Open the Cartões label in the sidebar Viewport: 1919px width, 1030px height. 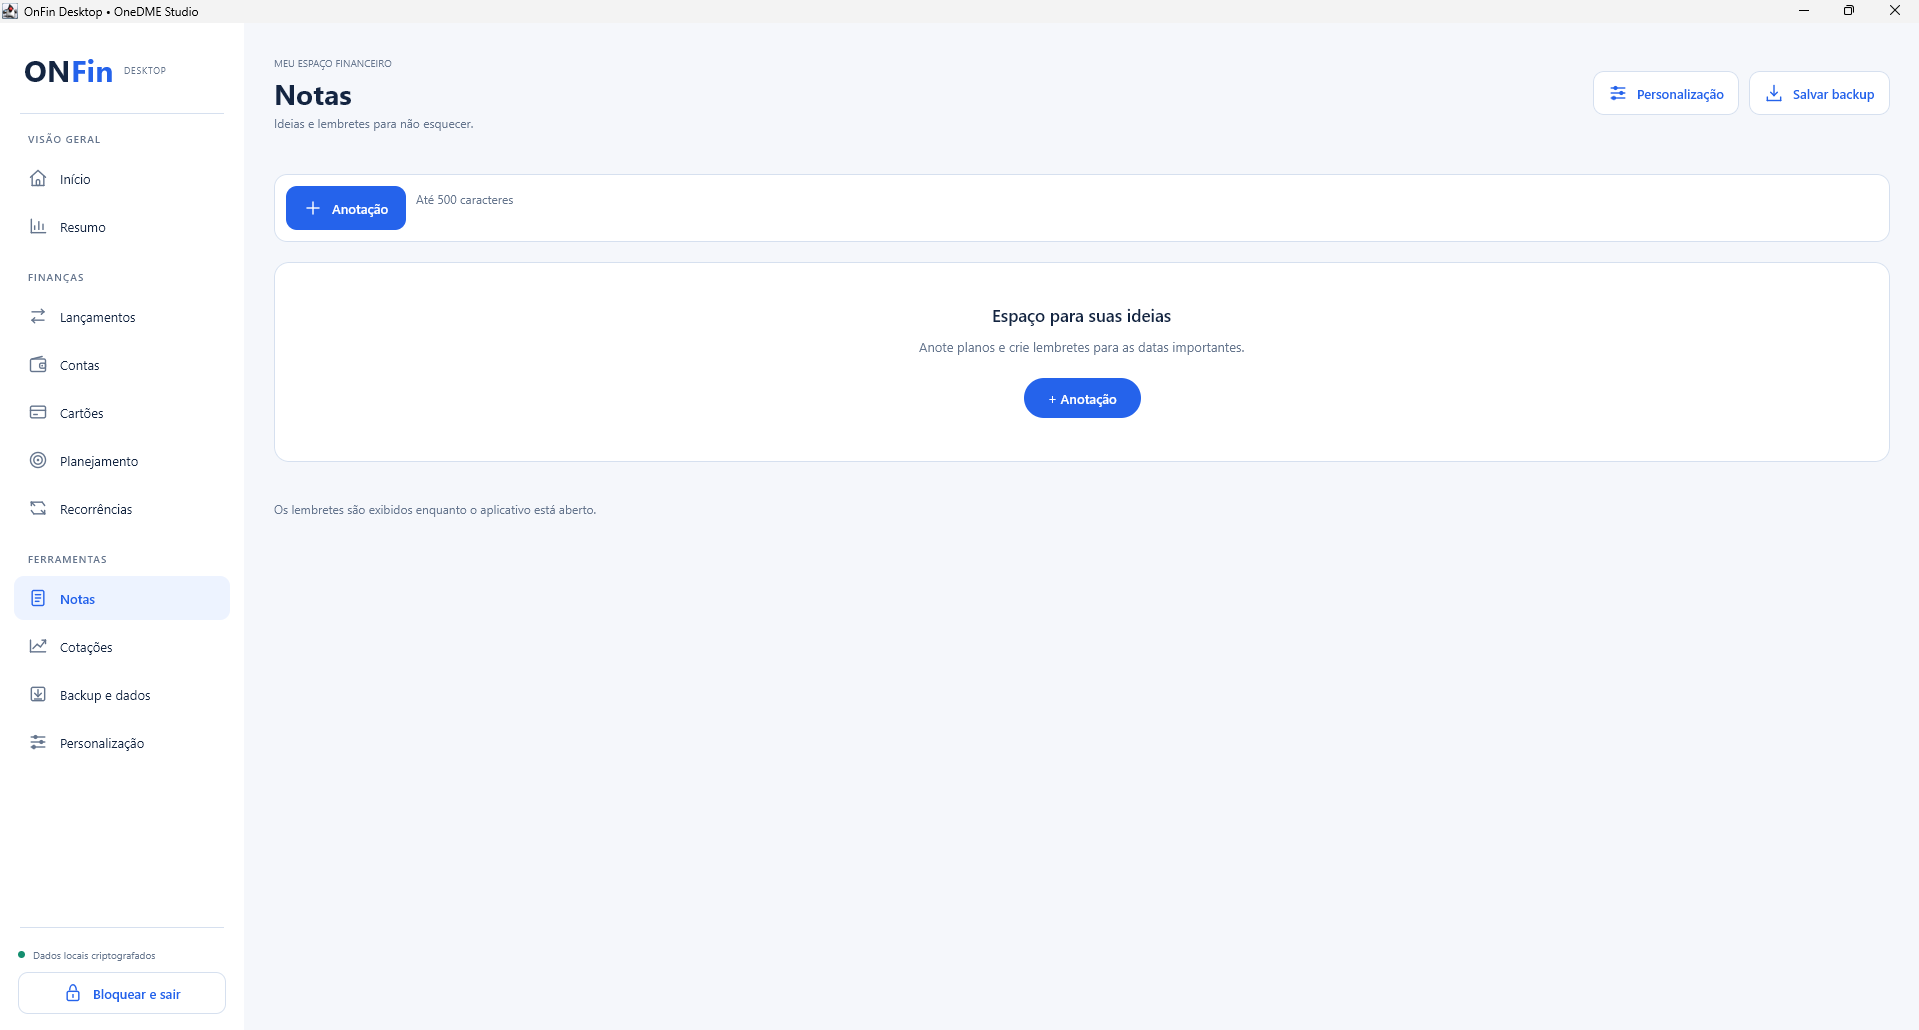click(82, 413)
